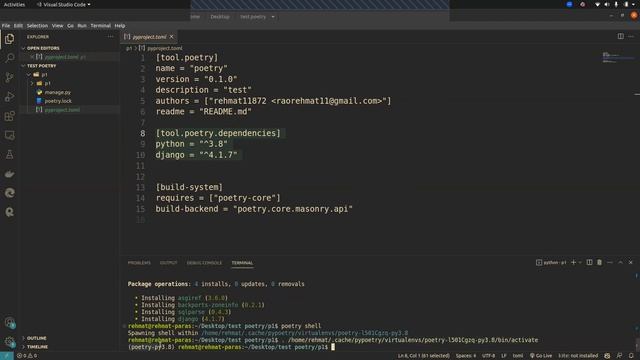
Task: Open terminal panel ellipsis menu
Action: (610, 262)
